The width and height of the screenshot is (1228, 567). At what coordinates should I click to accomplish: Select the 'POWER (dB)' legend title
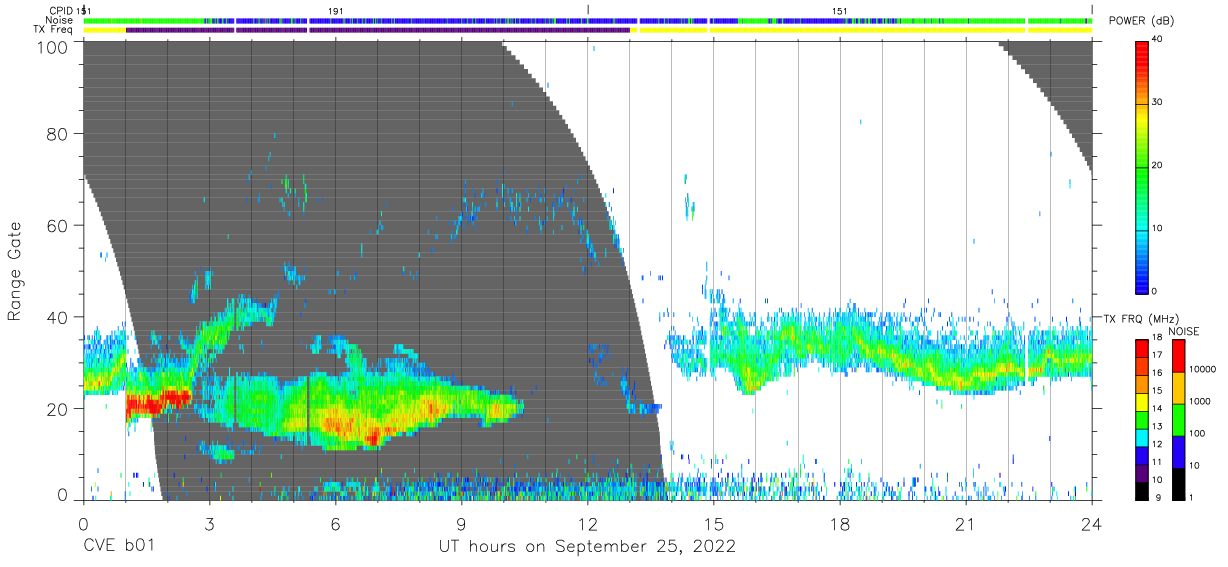1142,21
